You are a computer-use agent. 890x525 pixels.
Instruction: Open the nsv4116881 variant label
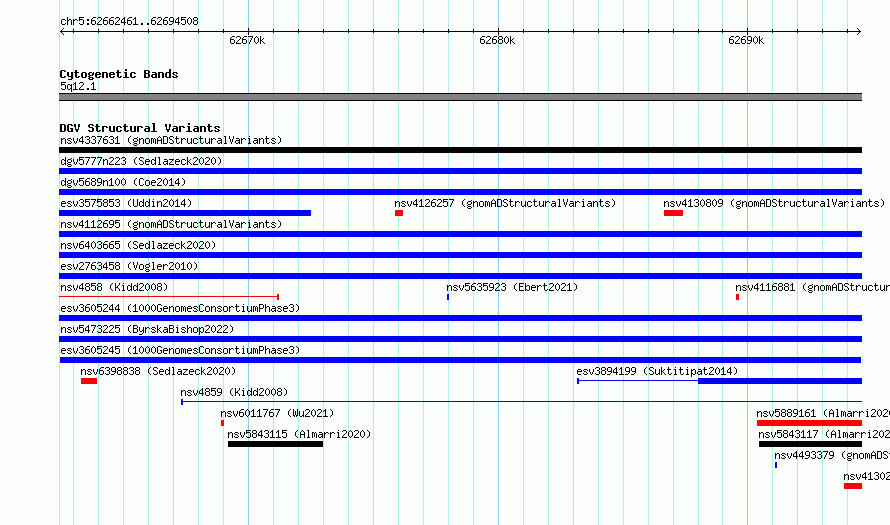(812, 287)
